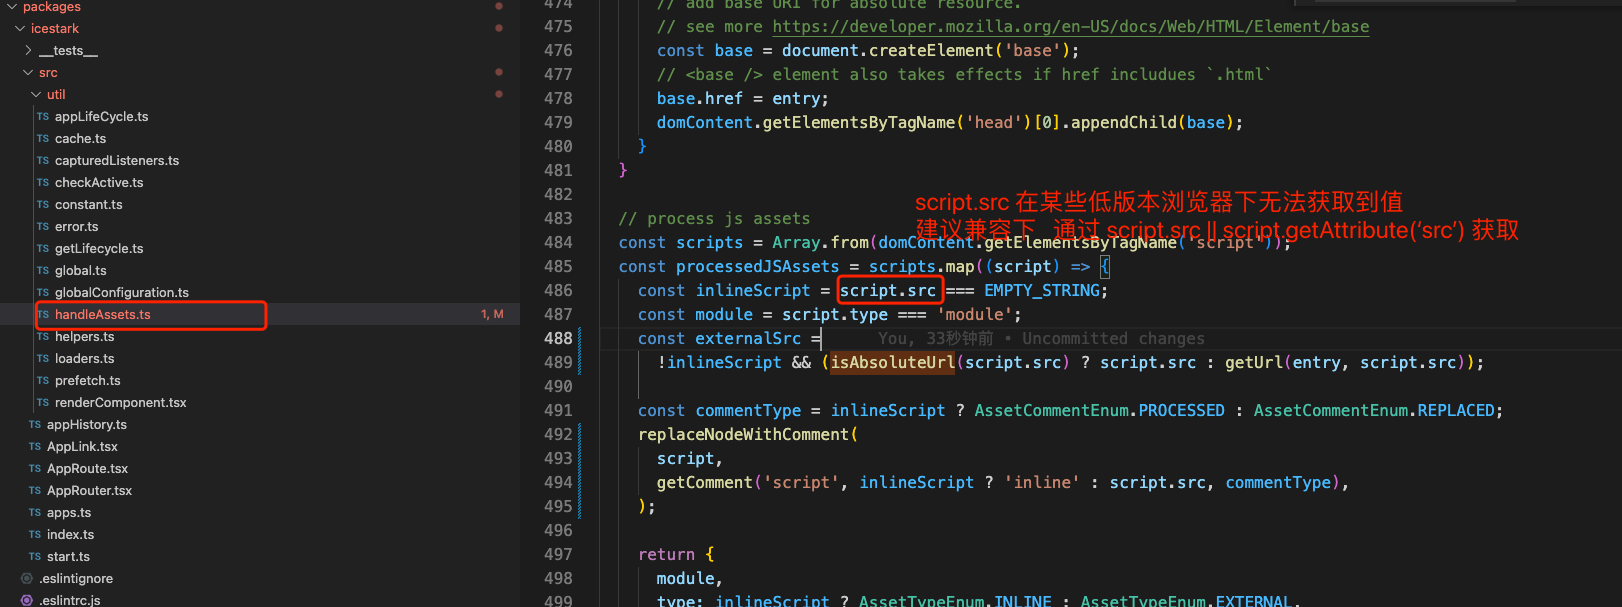Open the developer.mozilla.org base element link
The width and height of the screenshot is (1622, 607).
(1071, 27)
